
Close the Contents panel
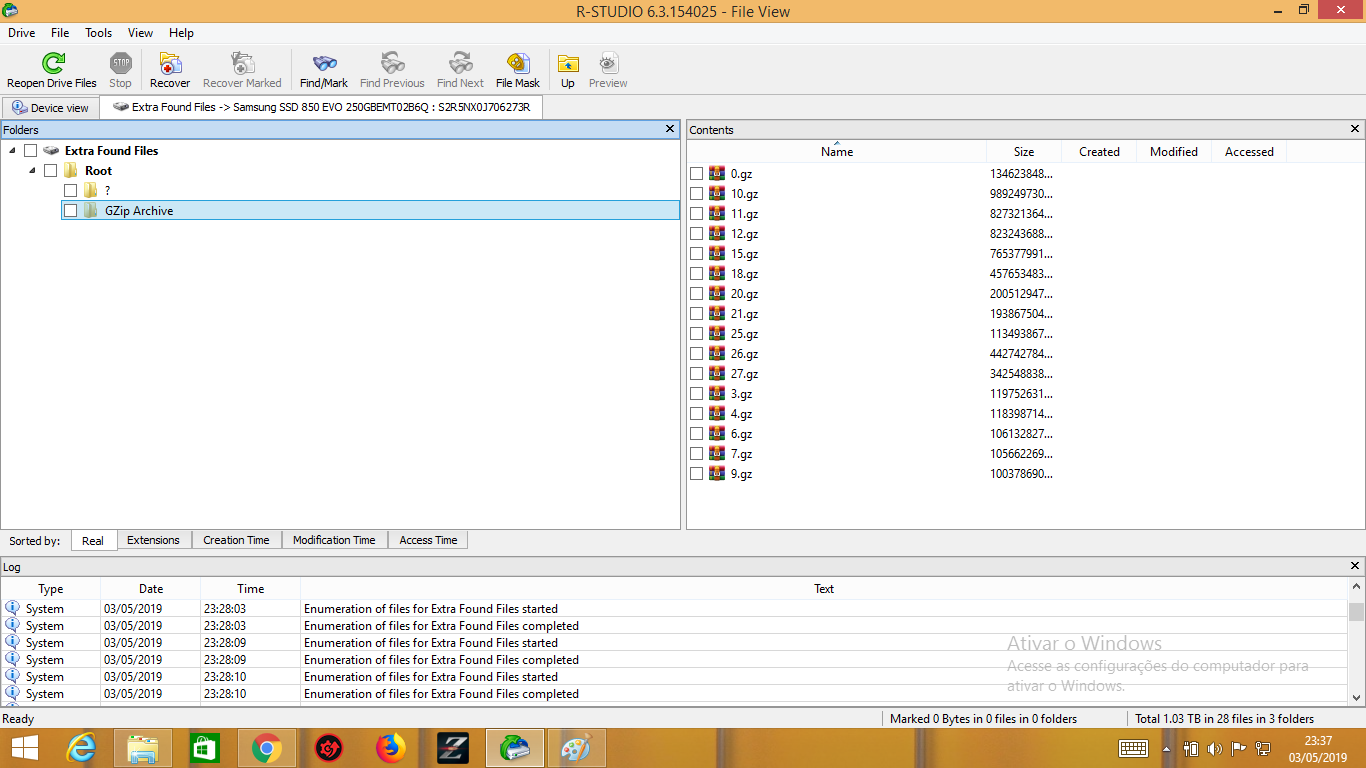pos(1356,129)
